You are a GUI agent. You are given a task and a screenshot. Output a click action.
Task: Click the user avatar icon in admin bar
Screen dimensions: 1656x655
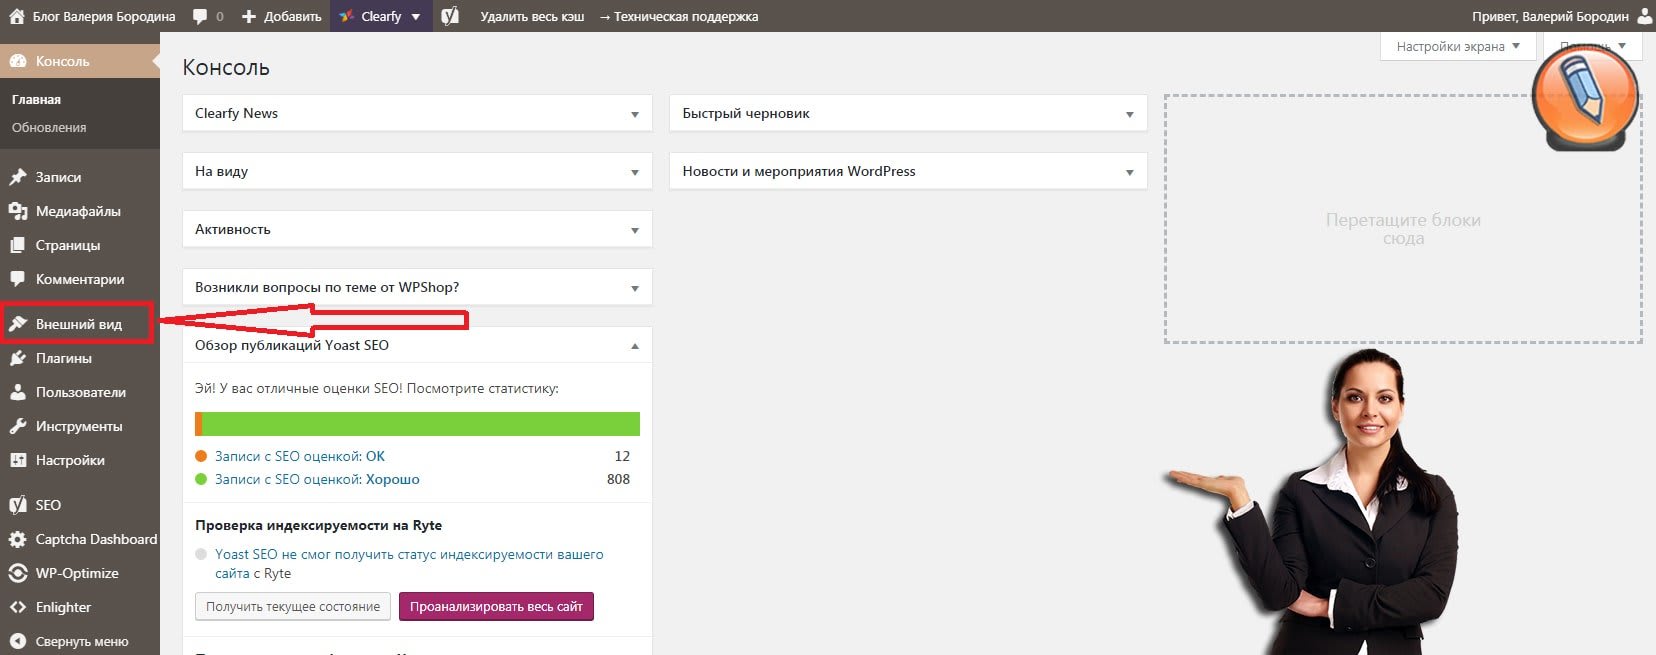(x=1645, y=16)
